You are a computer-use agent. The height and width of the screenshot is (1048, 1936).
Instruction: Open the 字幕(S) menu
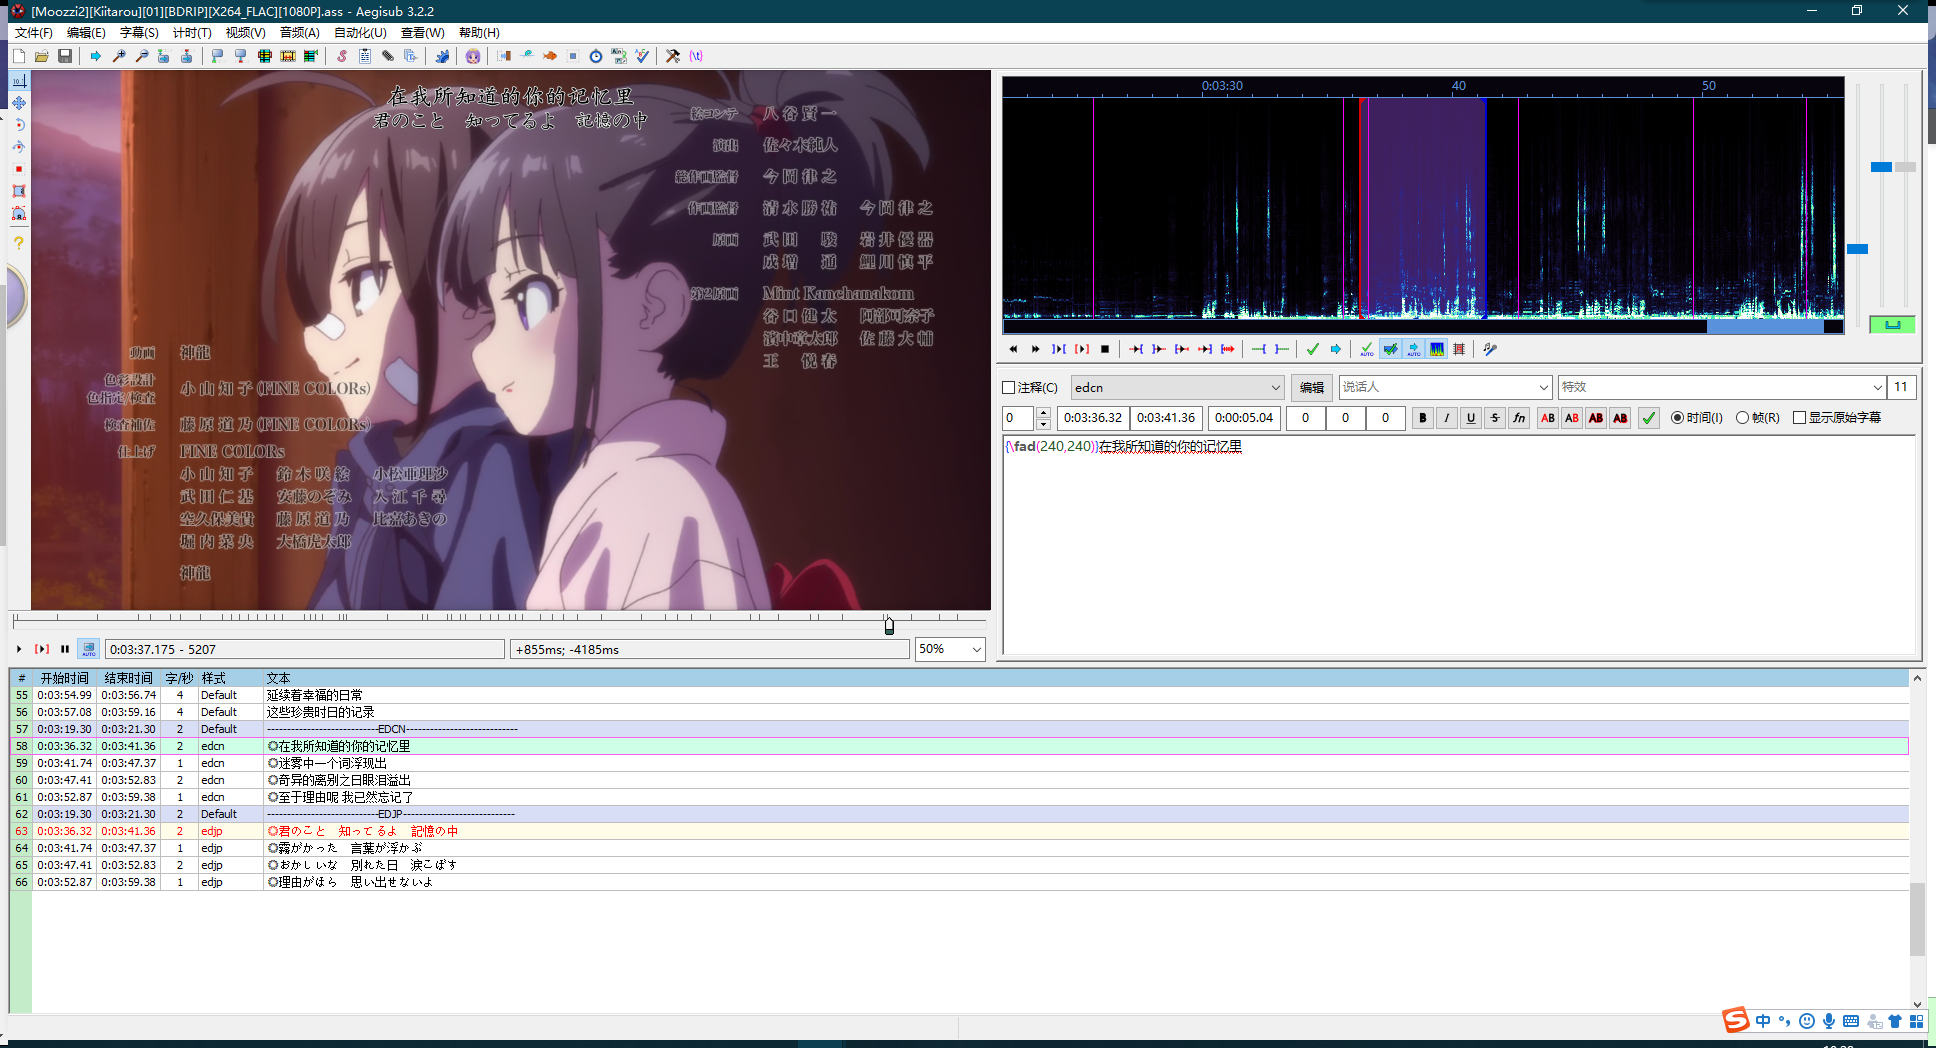[x=139, y=33]
